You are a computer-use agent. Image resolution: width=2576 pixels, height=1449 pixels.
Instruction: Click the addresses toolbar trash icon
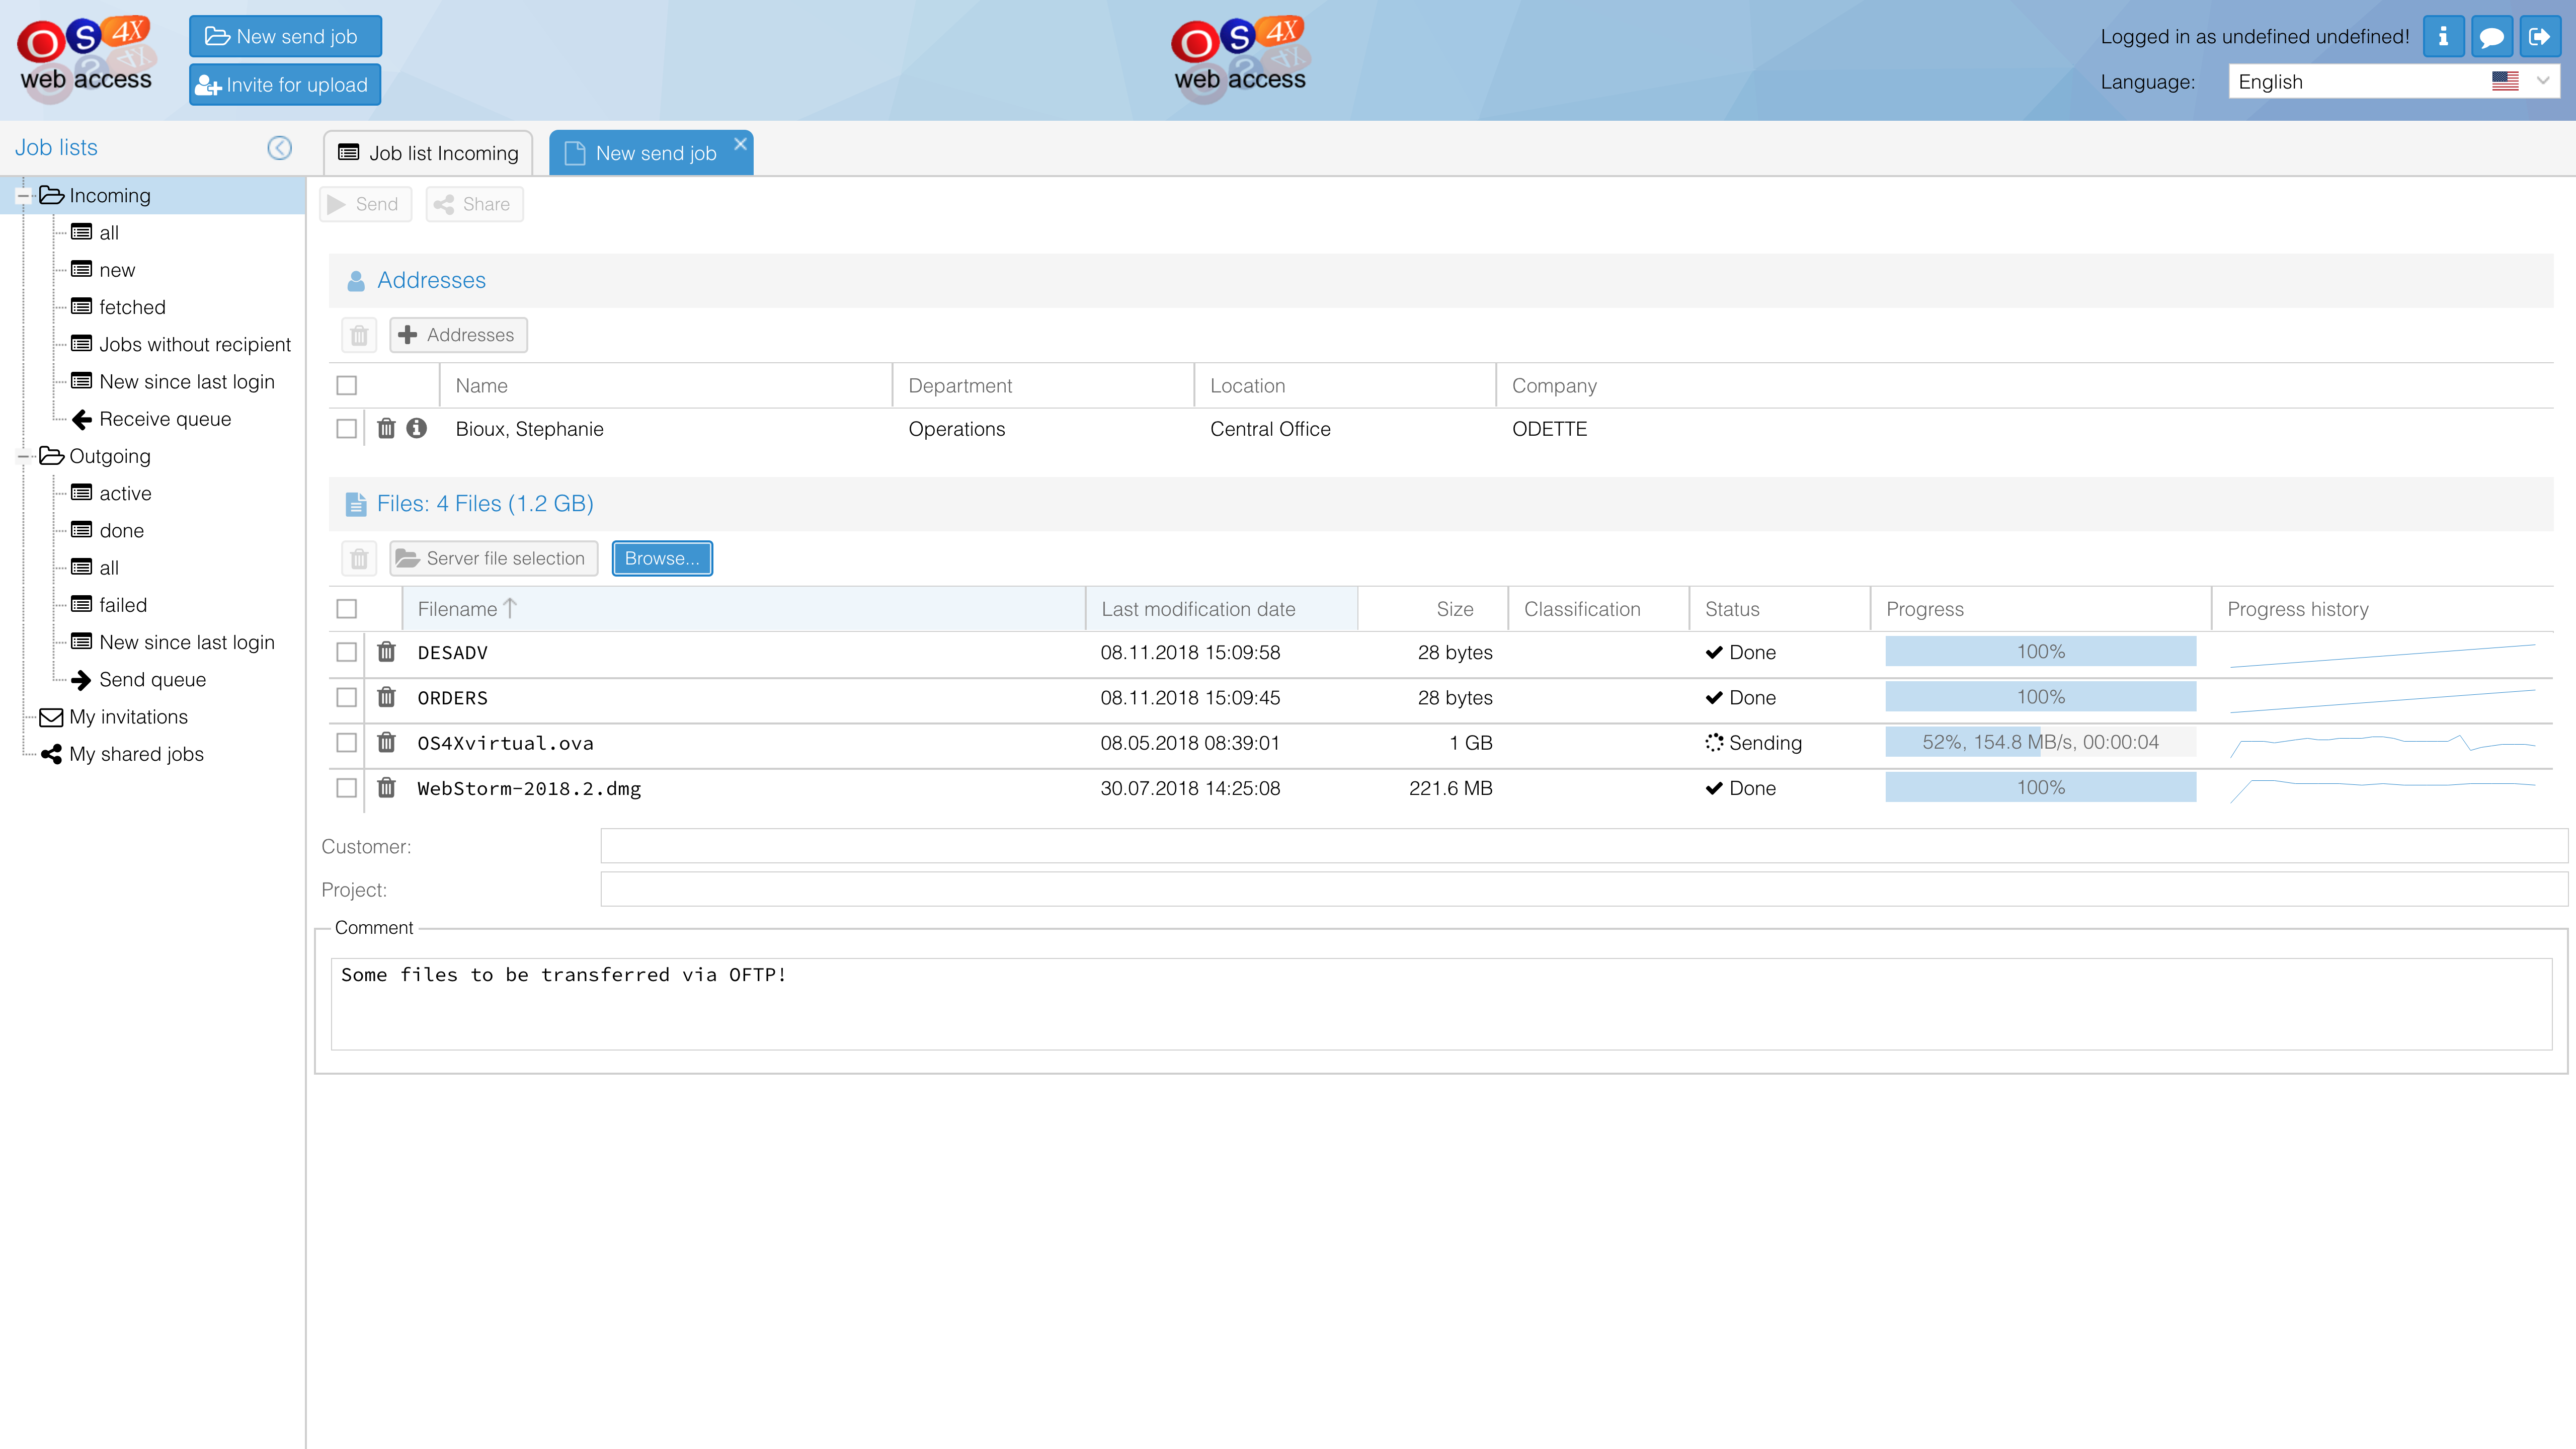pos(359,335)
